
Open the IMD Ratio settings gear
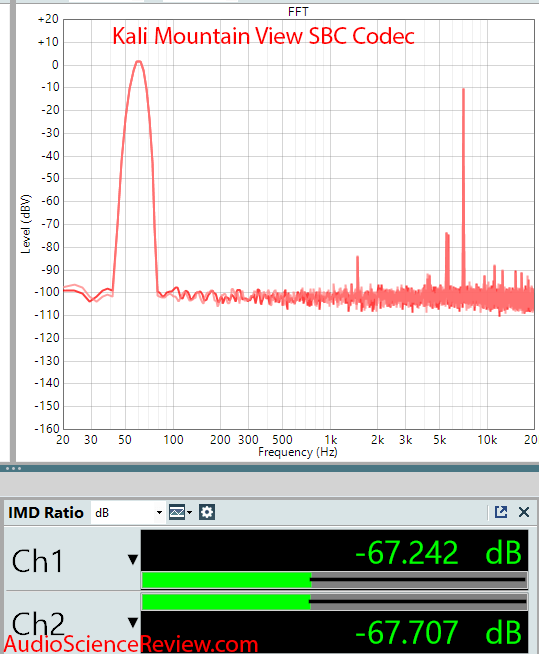207,512
